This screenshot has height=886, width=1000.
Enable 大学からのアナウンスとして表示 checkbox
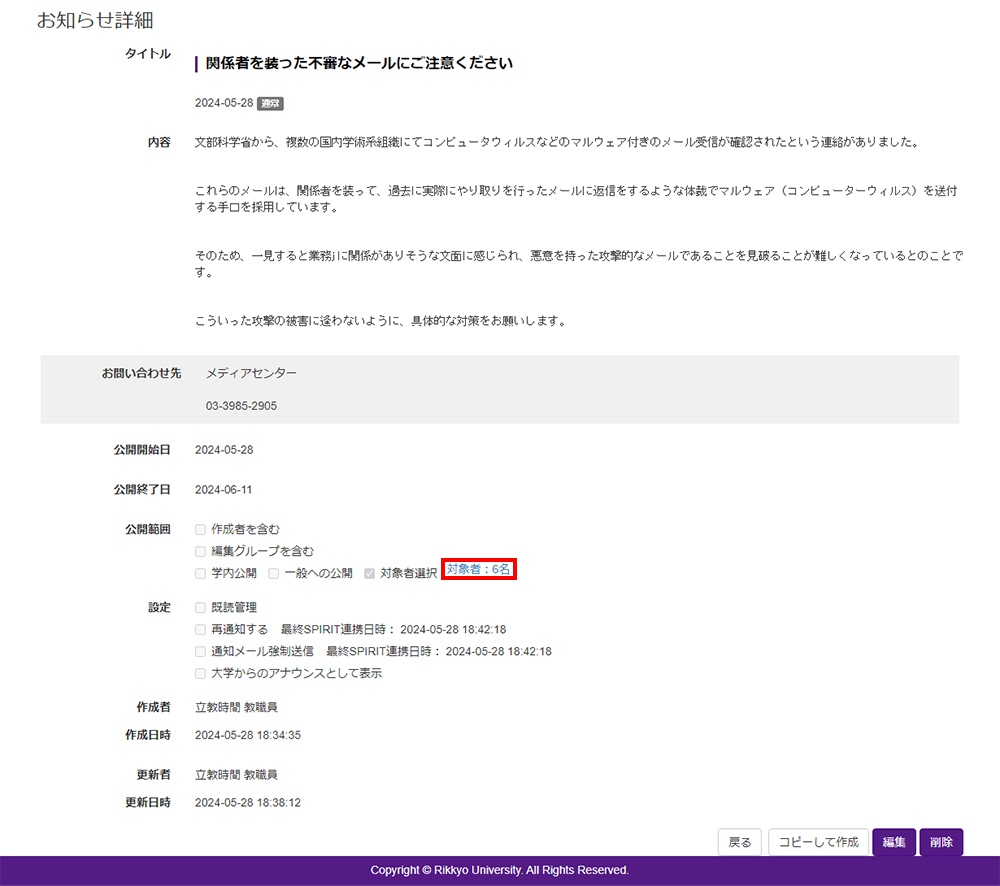click(x=201, y=673)
